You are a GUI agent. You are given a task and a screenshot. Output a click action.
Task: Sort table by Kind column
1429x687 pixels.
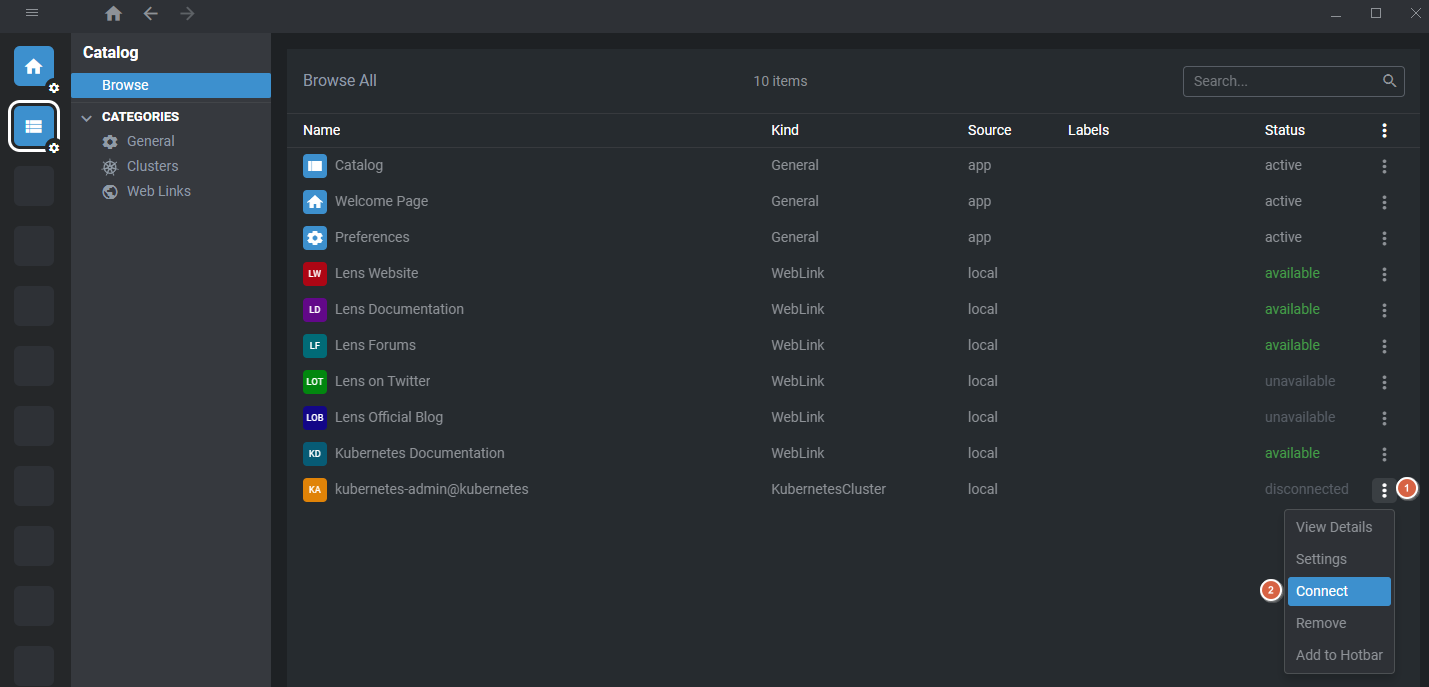click(785, 130)
